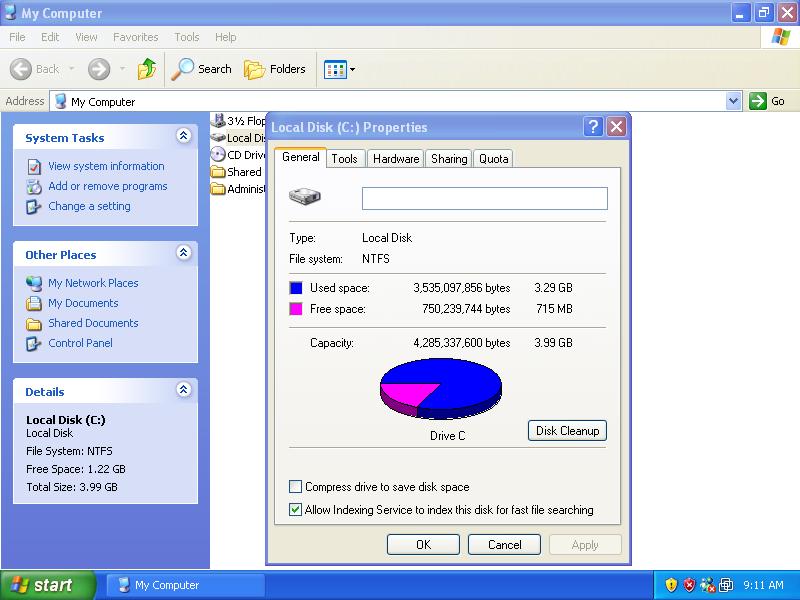The width and height of the screenshot is (800, 600).
Task: Click the Control Panel sidebar icon
Action: tap(34, 343)
